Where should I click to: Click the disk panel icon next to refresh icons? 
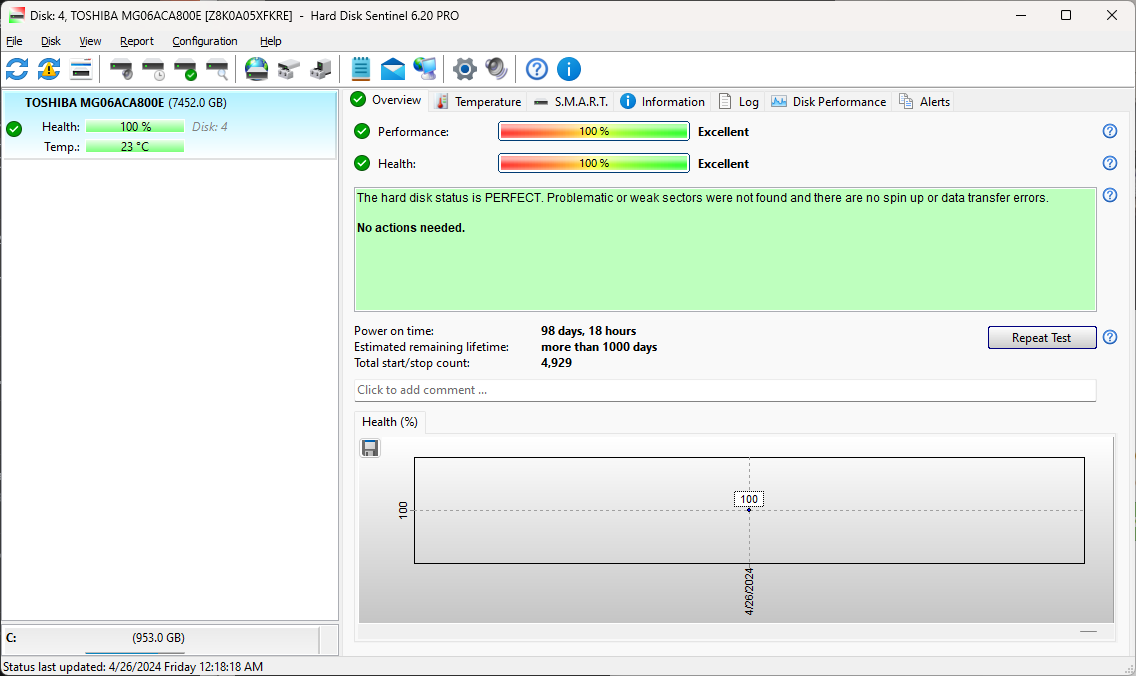point(80,70)
